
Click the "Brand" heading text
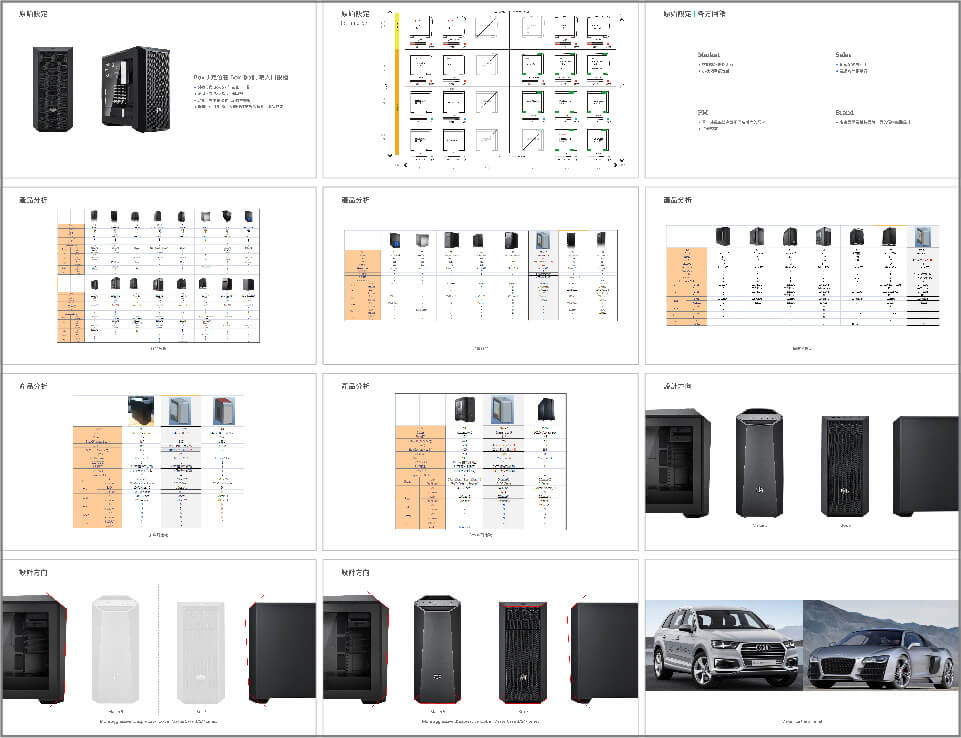click(846, 113)
